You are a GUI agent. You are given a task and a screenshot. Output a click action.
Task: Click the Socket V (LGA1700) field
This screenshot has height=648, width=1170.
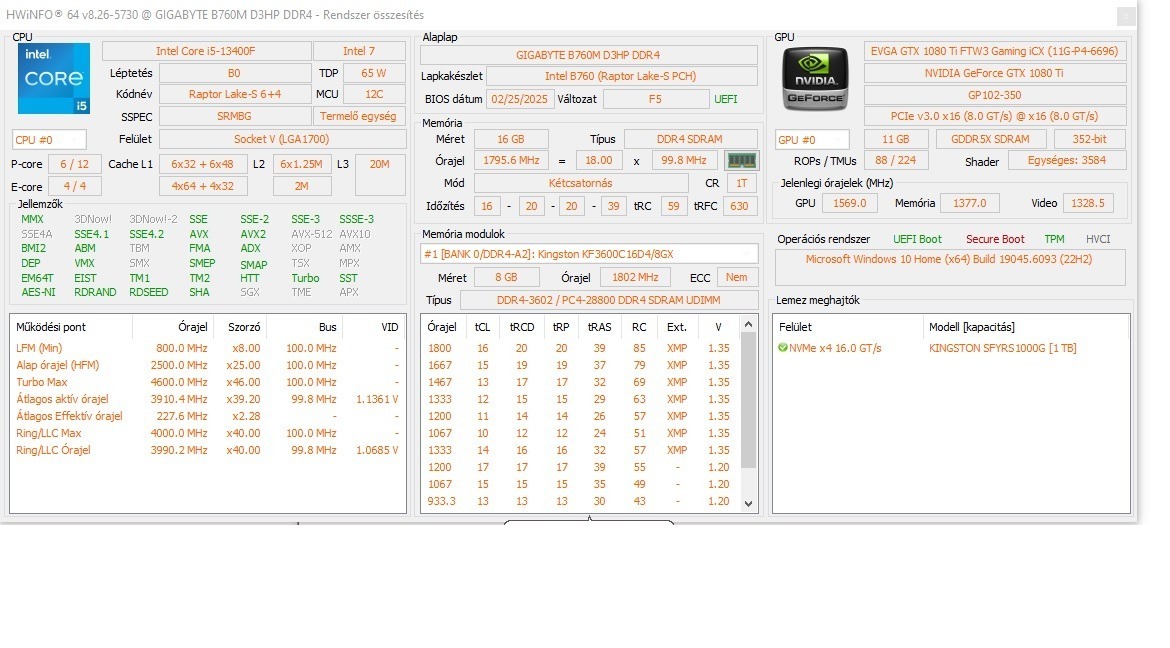(282, 140)
